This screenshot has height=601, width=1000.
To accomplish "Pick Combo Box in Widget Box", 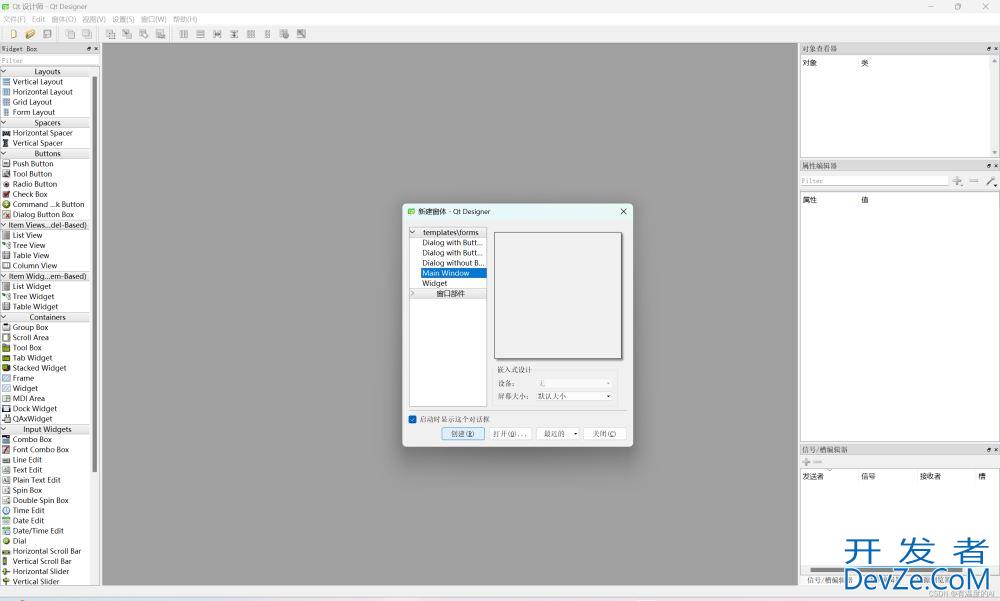I will coord(32,440).
